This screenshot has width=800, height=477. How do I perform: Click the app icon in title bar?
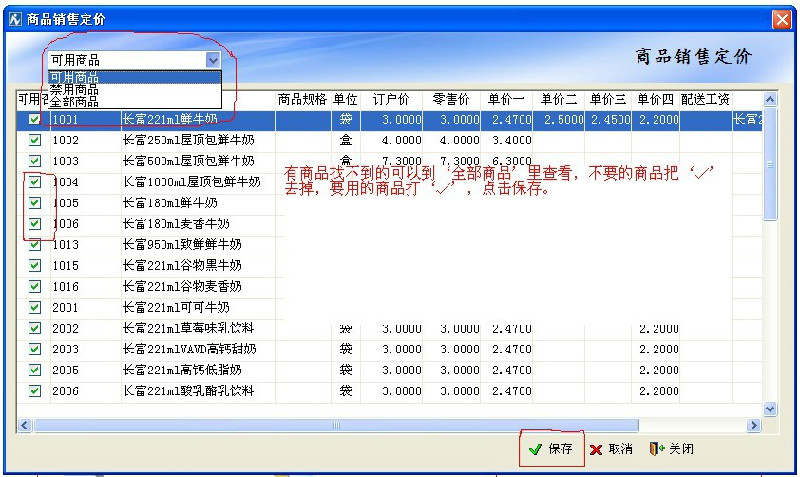(15, 19)
